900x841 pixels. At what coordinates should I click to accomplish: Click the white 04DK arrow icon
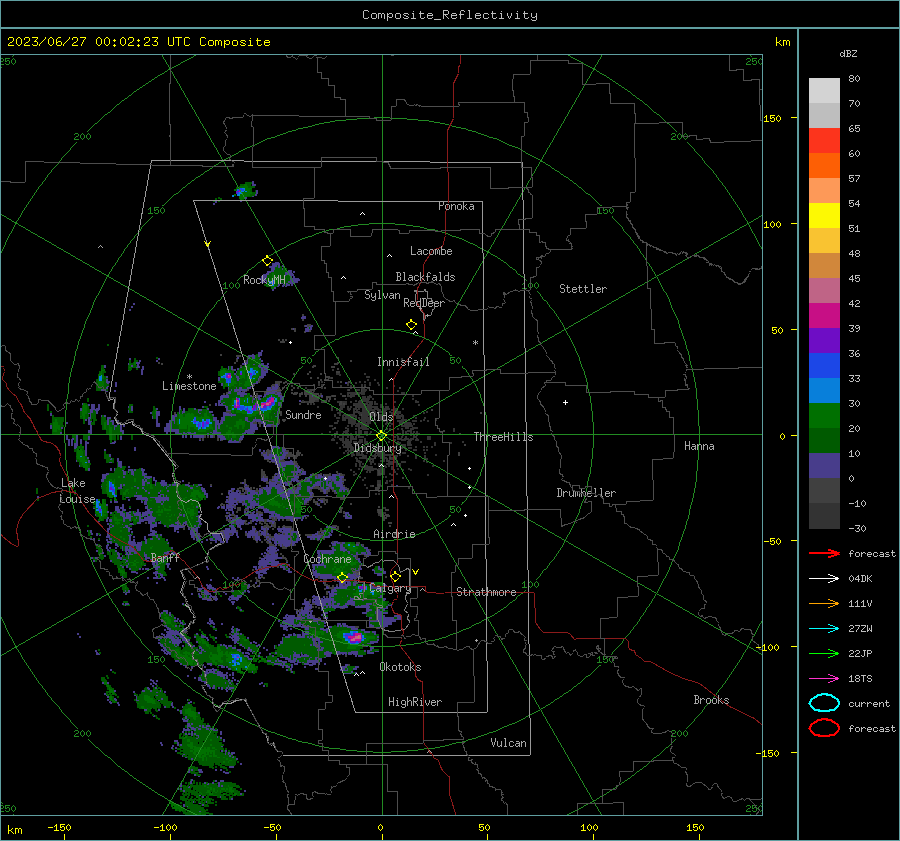824,579
